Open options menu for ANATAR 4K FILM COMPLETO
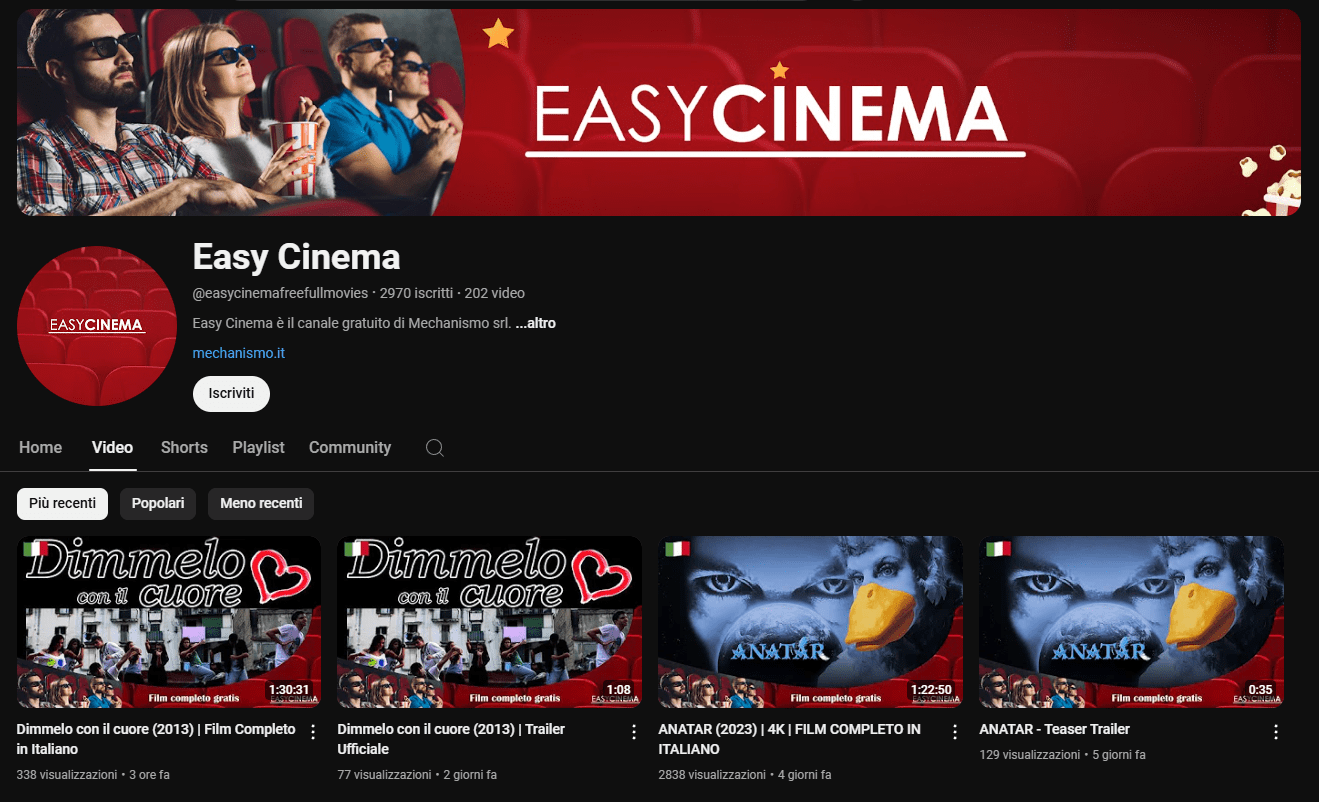This screenshot has width=1319, height=802. tap(954, 732)
